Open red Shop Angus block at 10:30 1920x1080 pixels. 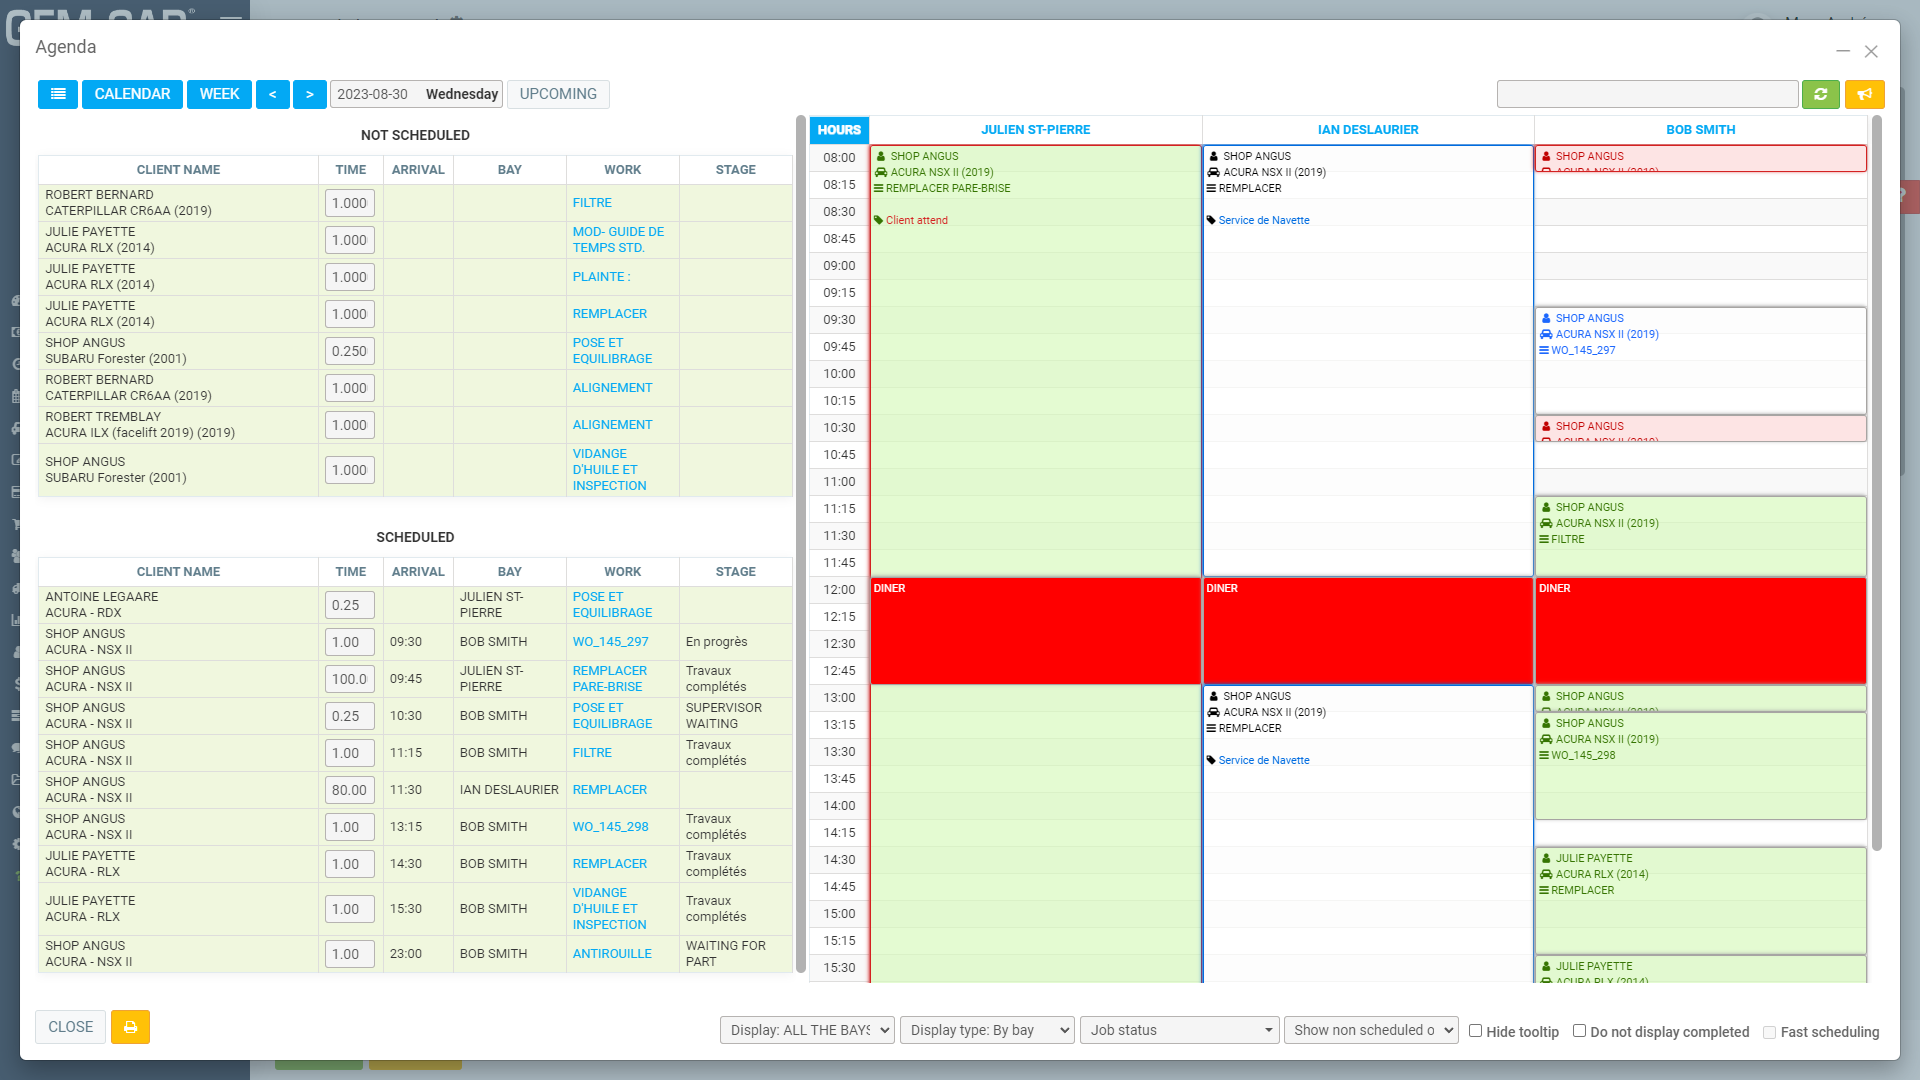pos(1700,428)
